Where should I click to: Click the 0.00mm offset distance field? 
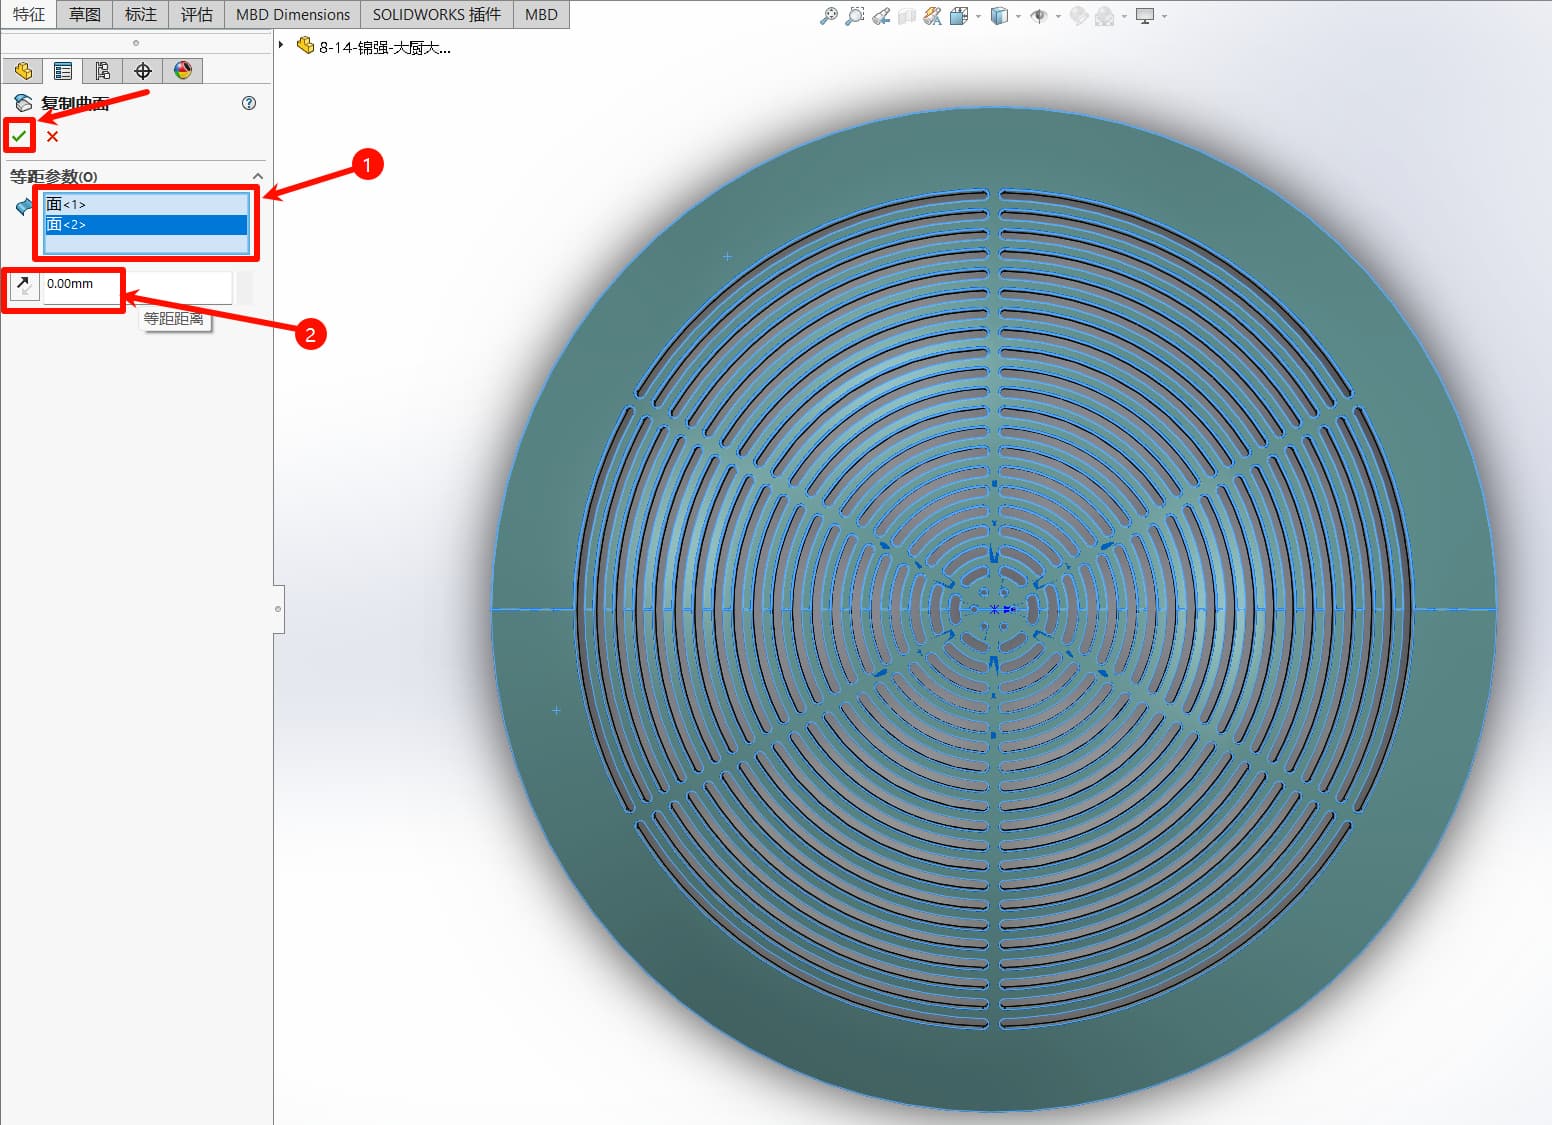(137, 286)
